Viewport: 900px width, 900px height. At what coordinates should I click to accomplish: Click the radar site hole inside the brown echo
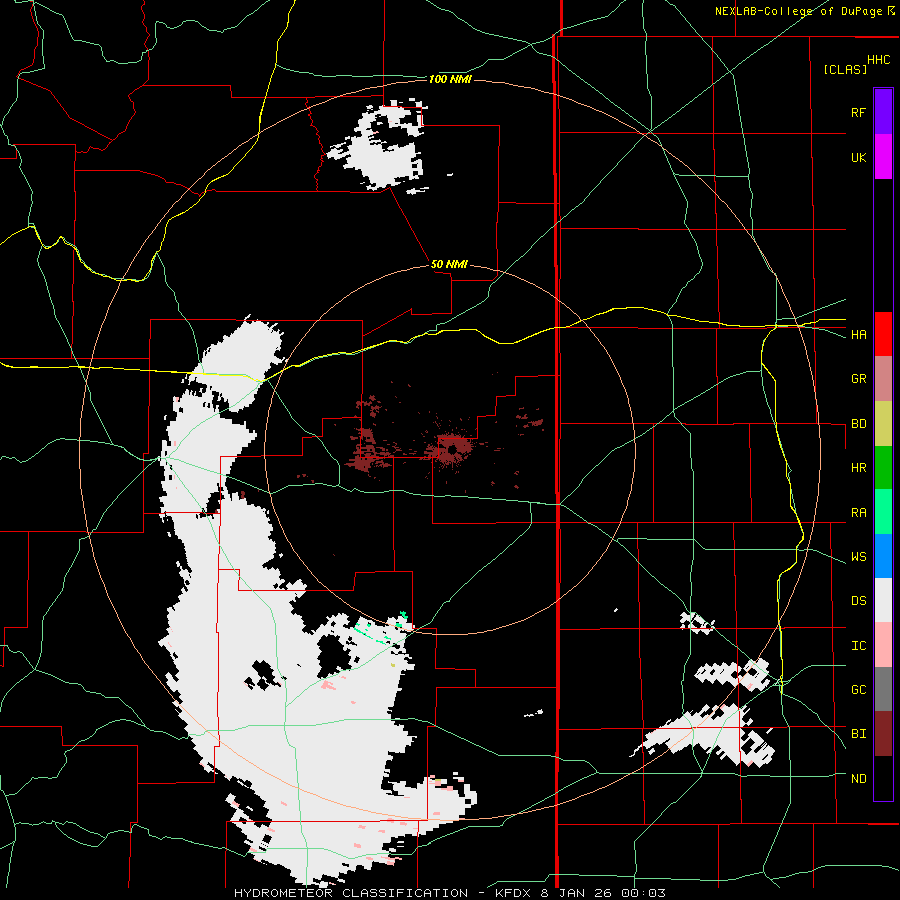pyautogui.click(x=452, y=450)
